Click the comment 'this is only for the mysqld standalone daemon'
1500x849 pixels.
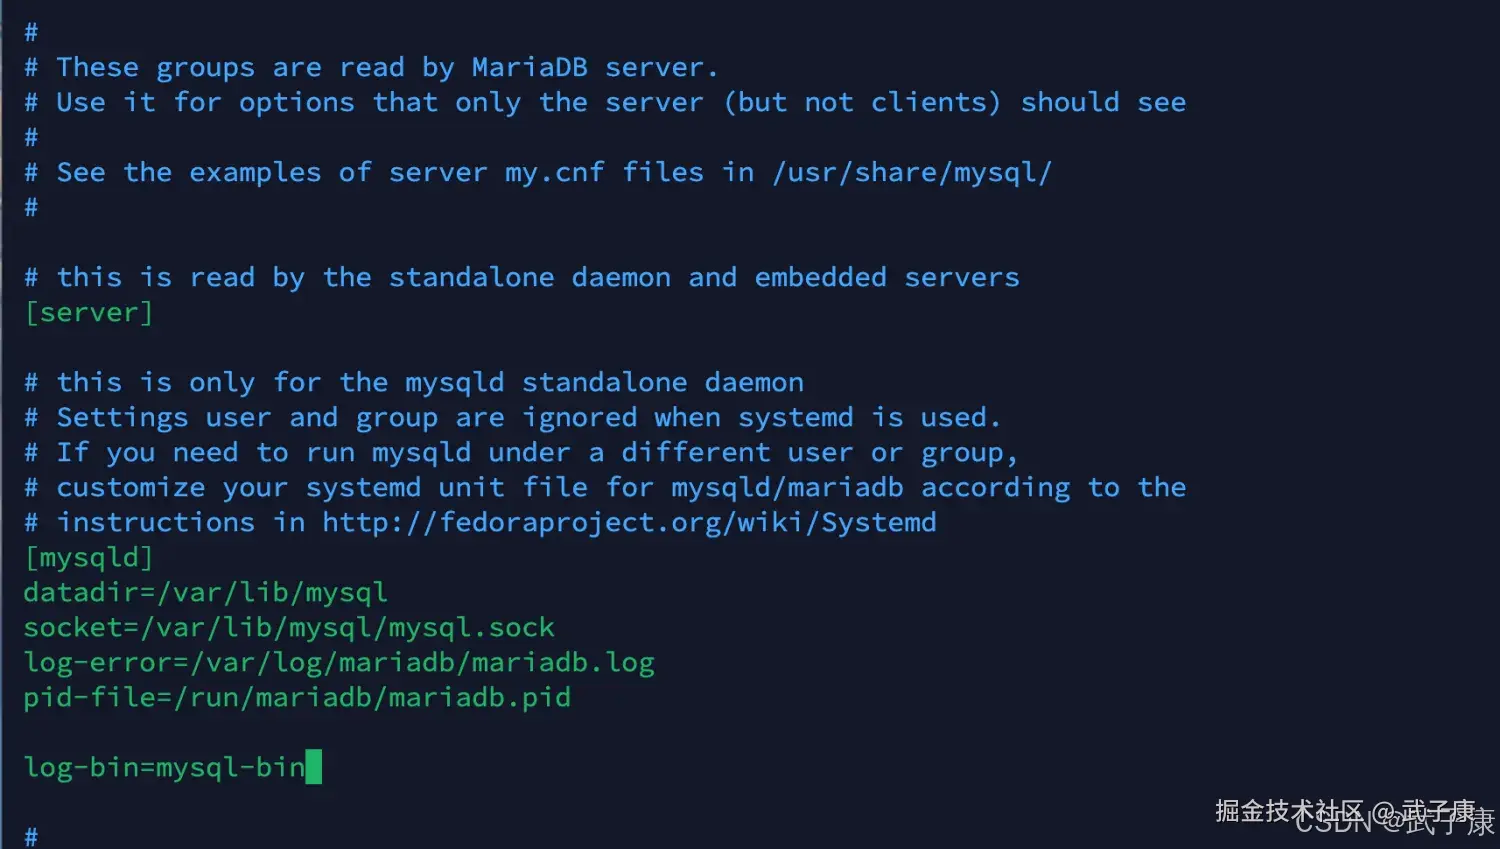tap(414, 382)
